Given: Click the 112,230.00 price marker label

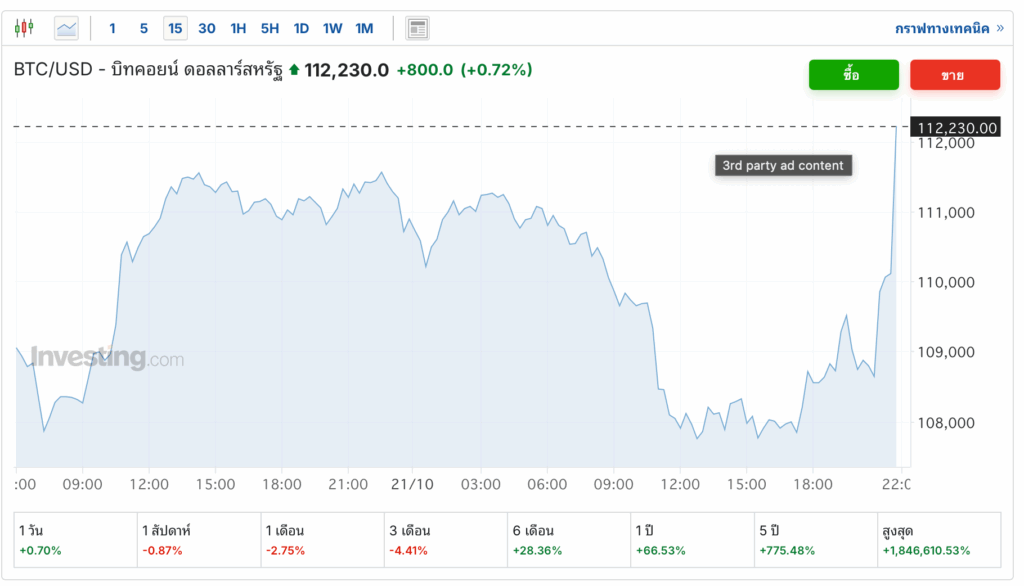Looking at the screenshot, I should point(957,127).
